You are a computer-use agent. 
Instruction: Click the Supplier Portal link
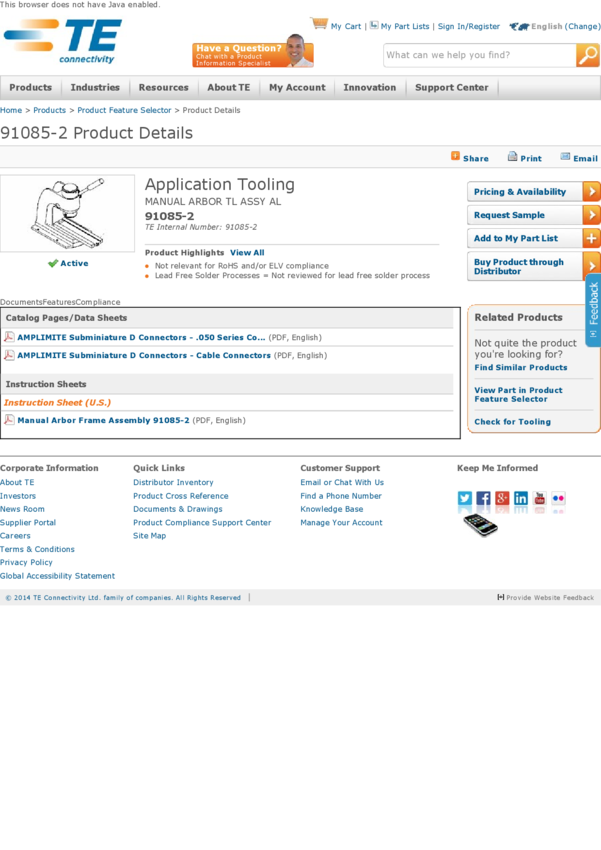pos(28,522)
